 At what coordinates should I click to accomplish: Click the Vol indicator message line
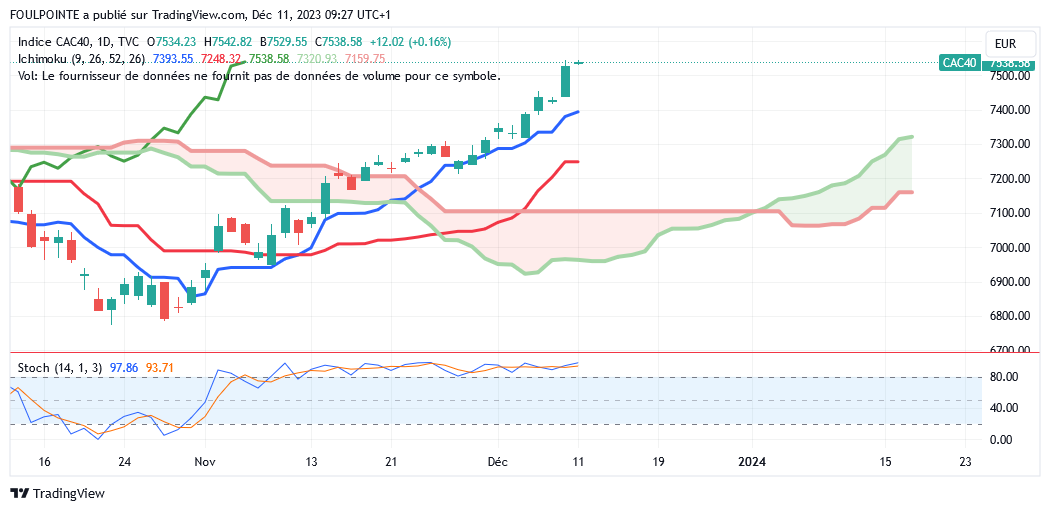(x=259, y=76)
